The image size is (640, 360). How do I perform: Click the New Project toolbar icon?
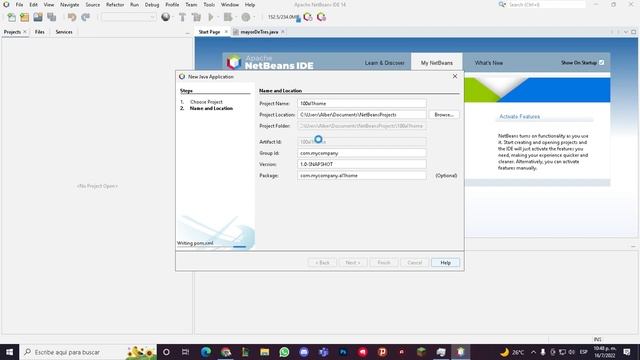[24, 17]
